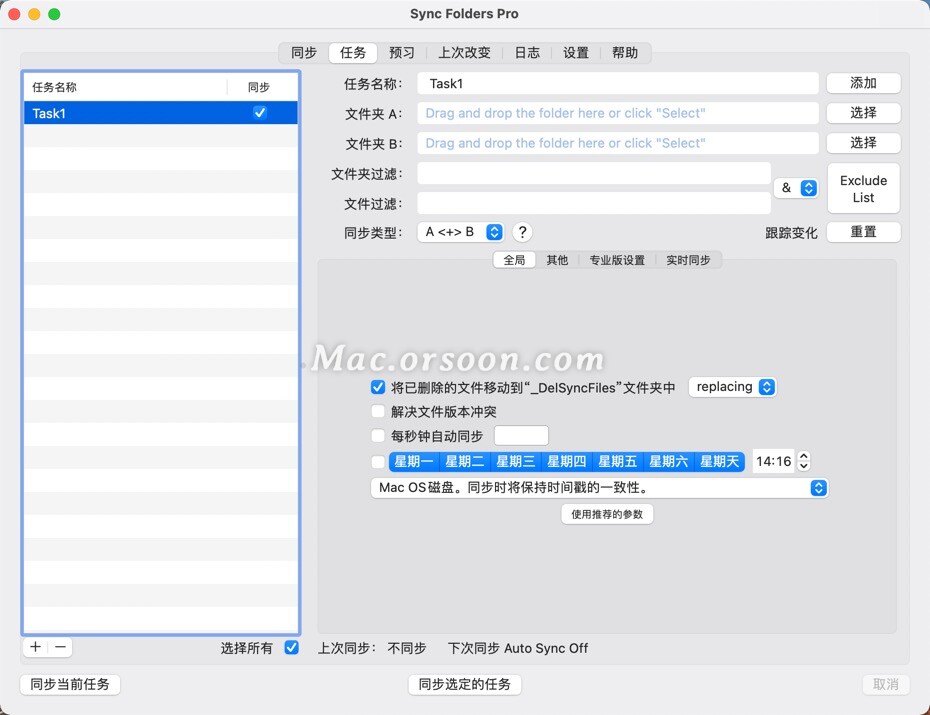Viewport: 930px width, 715px height.
Task: Switch to the 日志 tab
Action: (x=527, y=52)
